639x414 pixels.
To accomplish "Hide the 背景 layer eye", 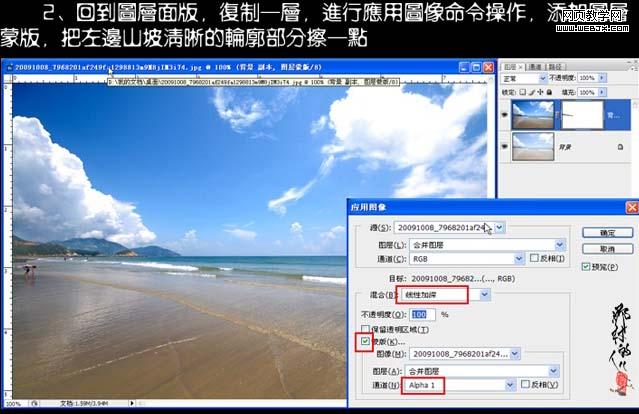I will (x=505, y=146).
